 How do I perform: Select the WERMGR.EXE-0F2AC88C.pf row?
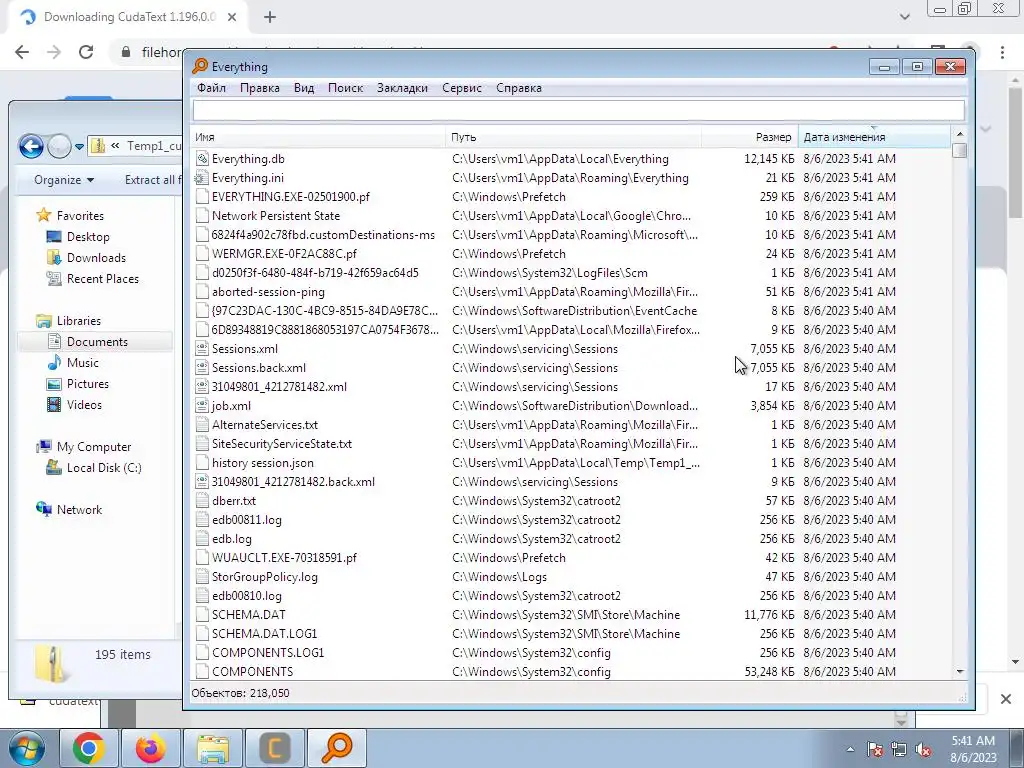click(x=571, y=253)
